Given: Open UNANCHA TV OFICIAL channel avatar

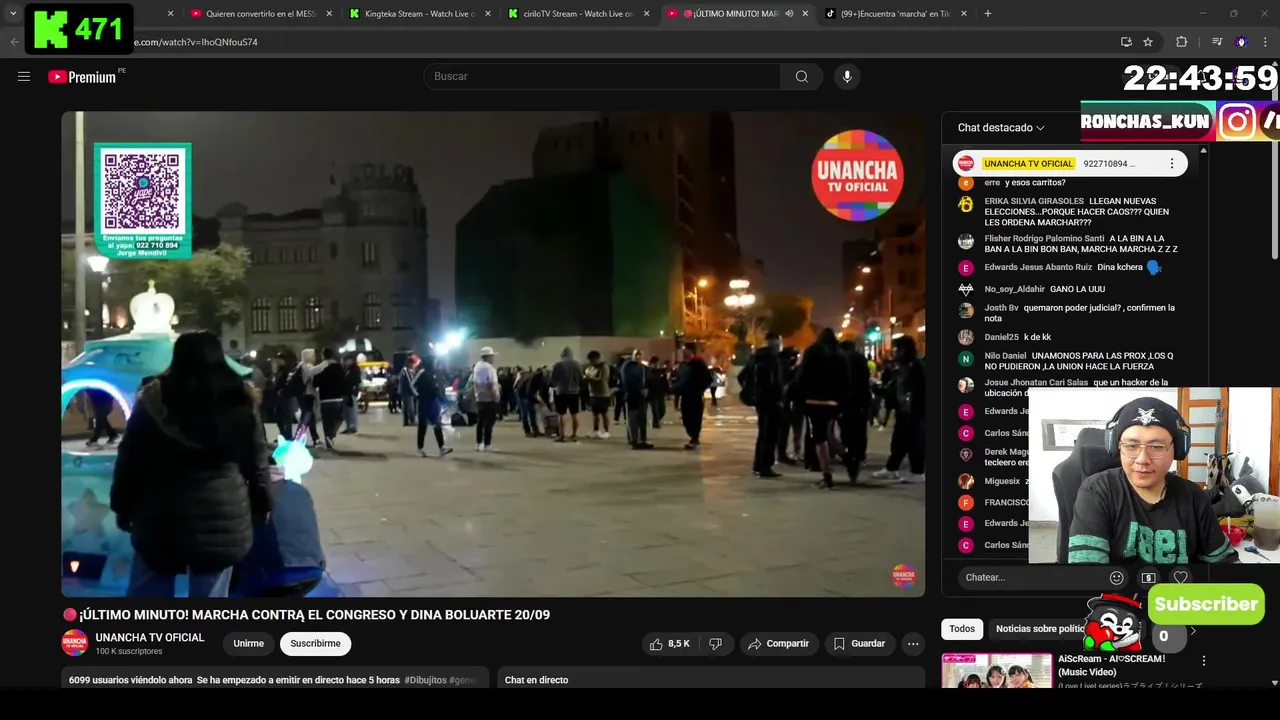Looking at the screenshot, I should click(75, 643).
